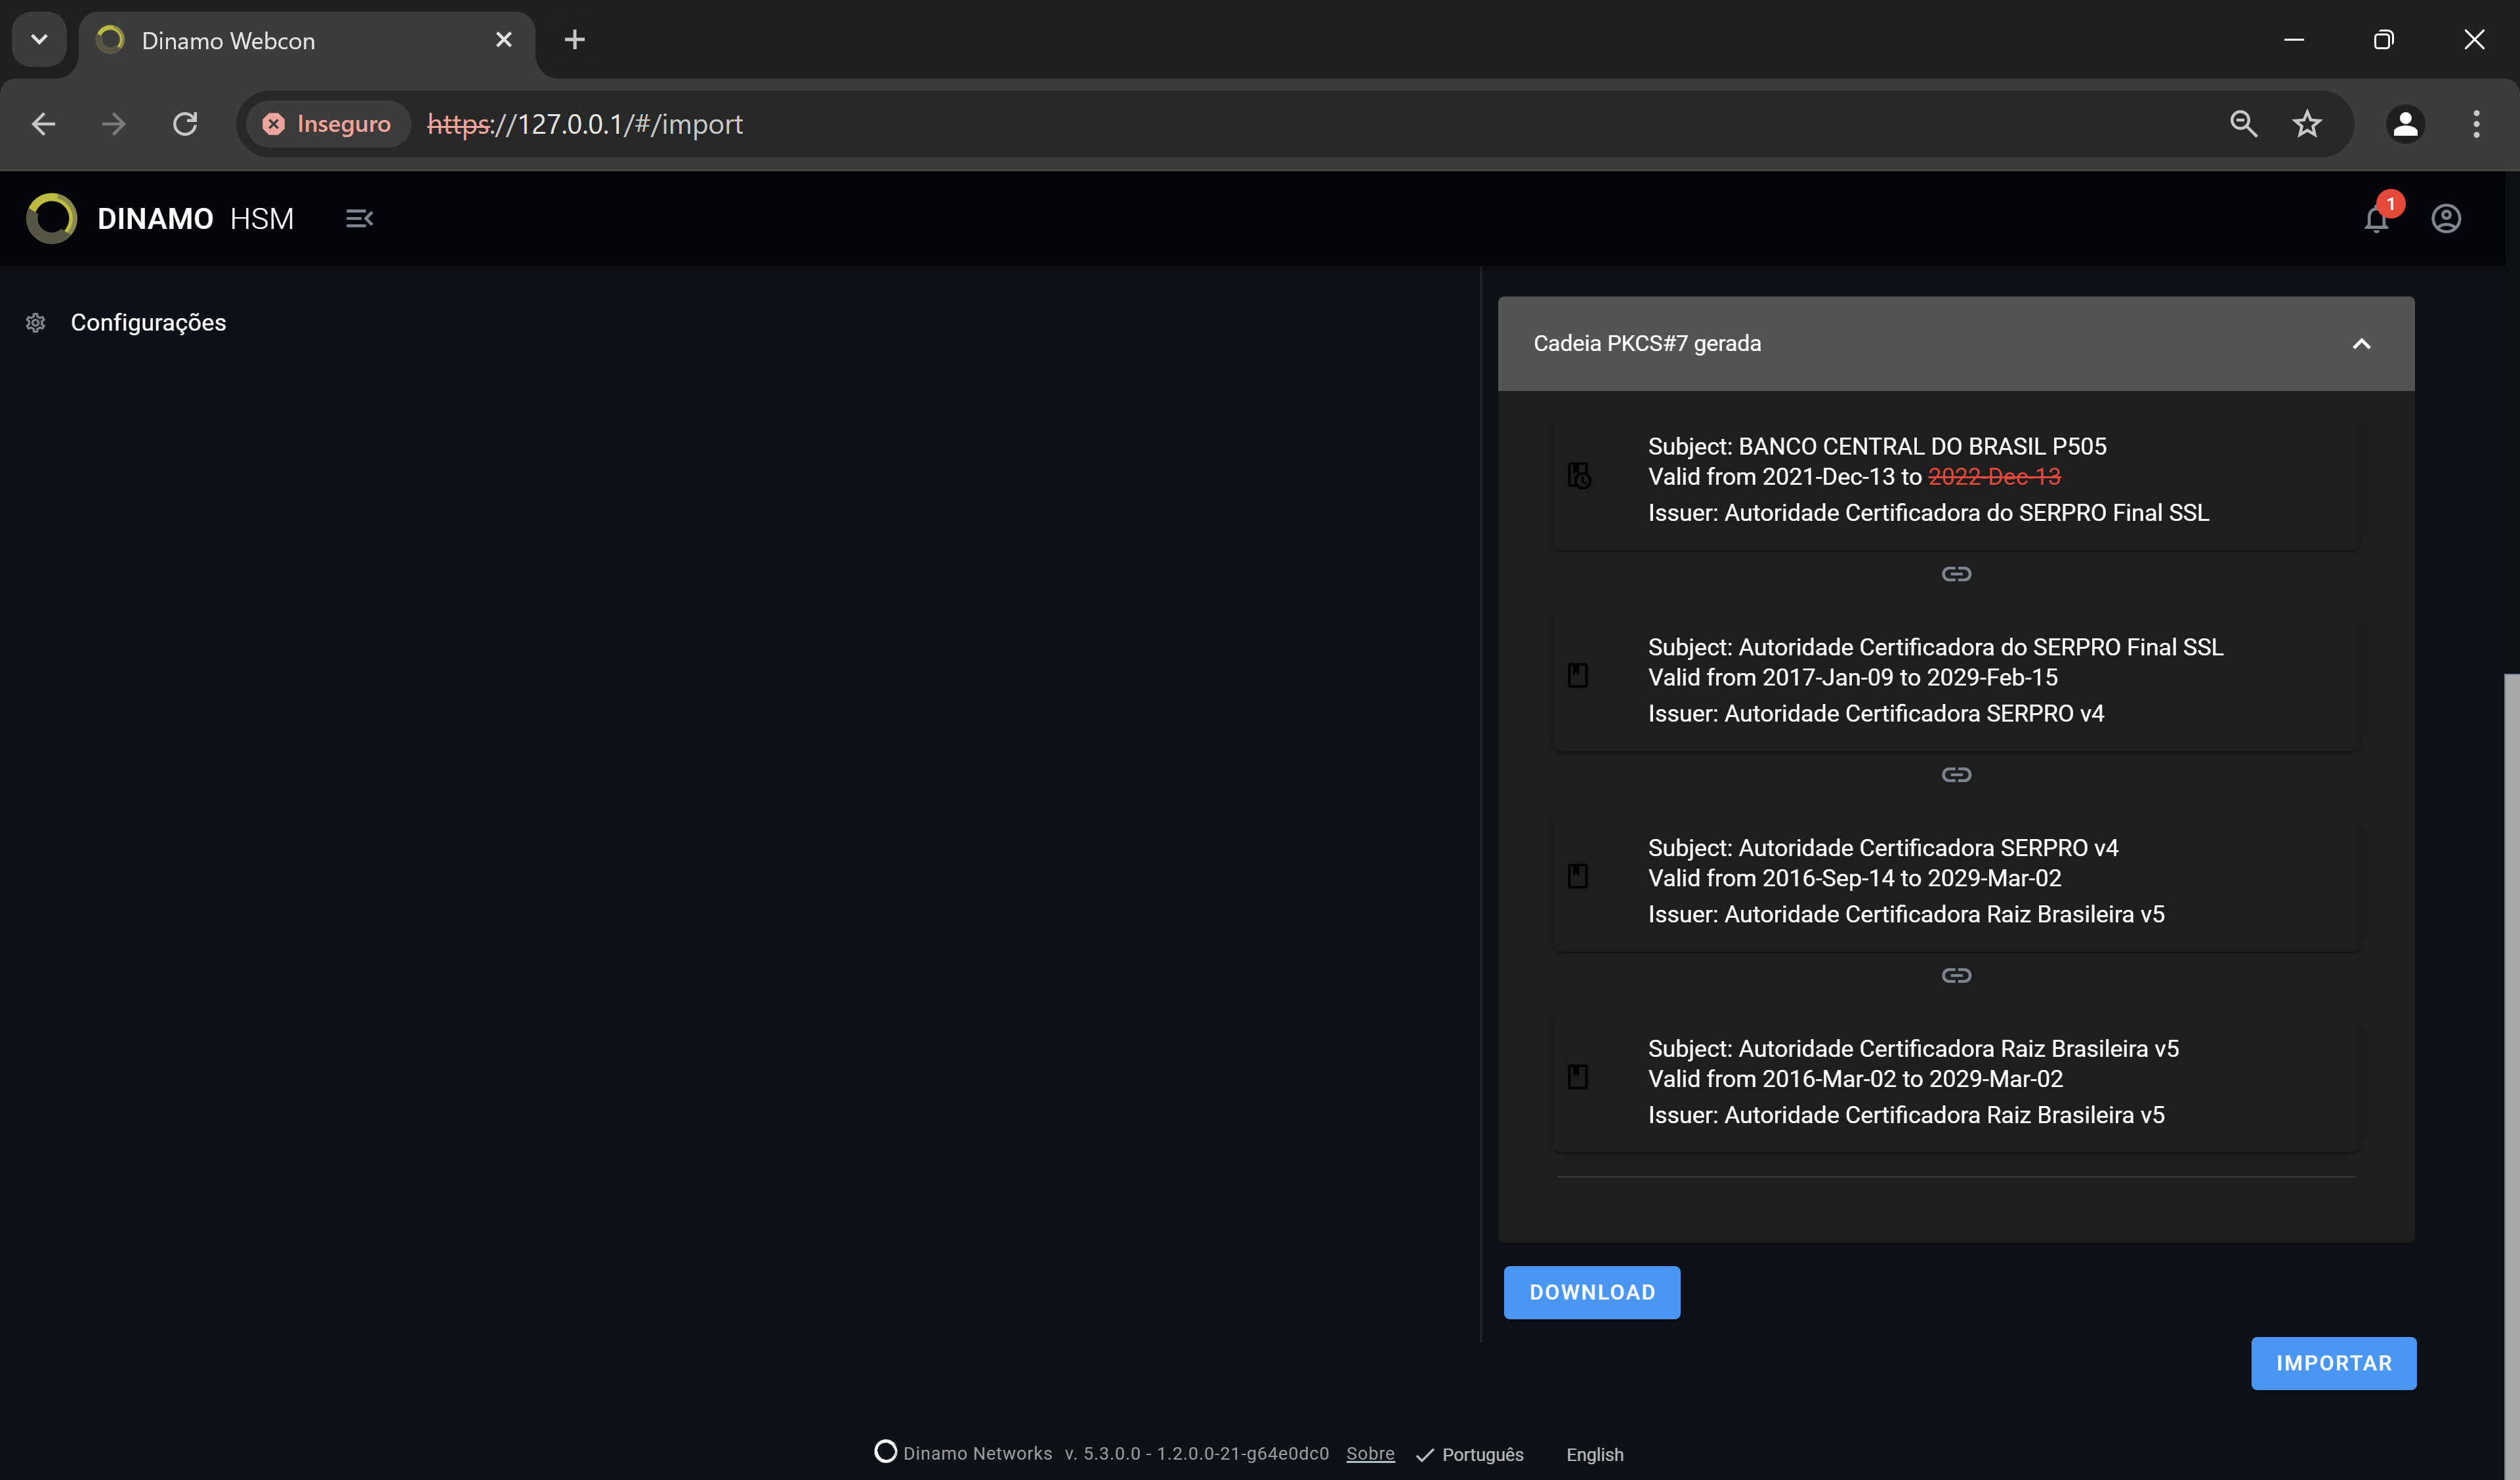Click 'Valid from 2017-Jan-09 to 2029-Feb-15' text
2520x1480 pixels.
click(x=1853, y=677)
